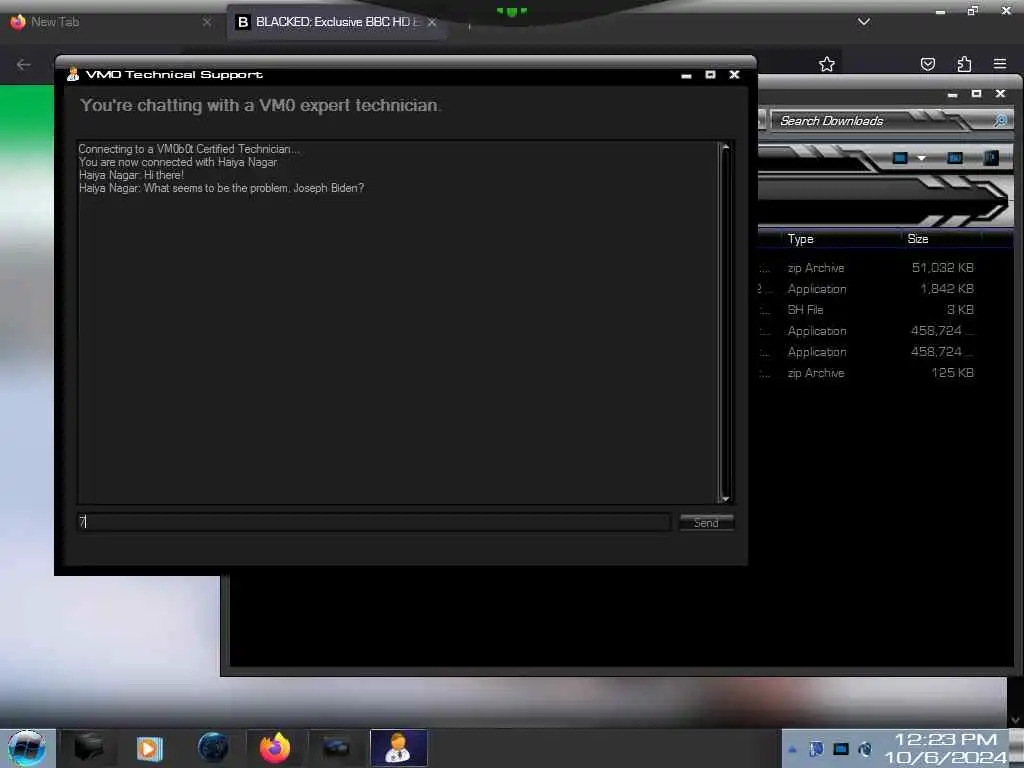Click the chat scrollbar up arrow
1024x768 pixels.
[725, 148]
